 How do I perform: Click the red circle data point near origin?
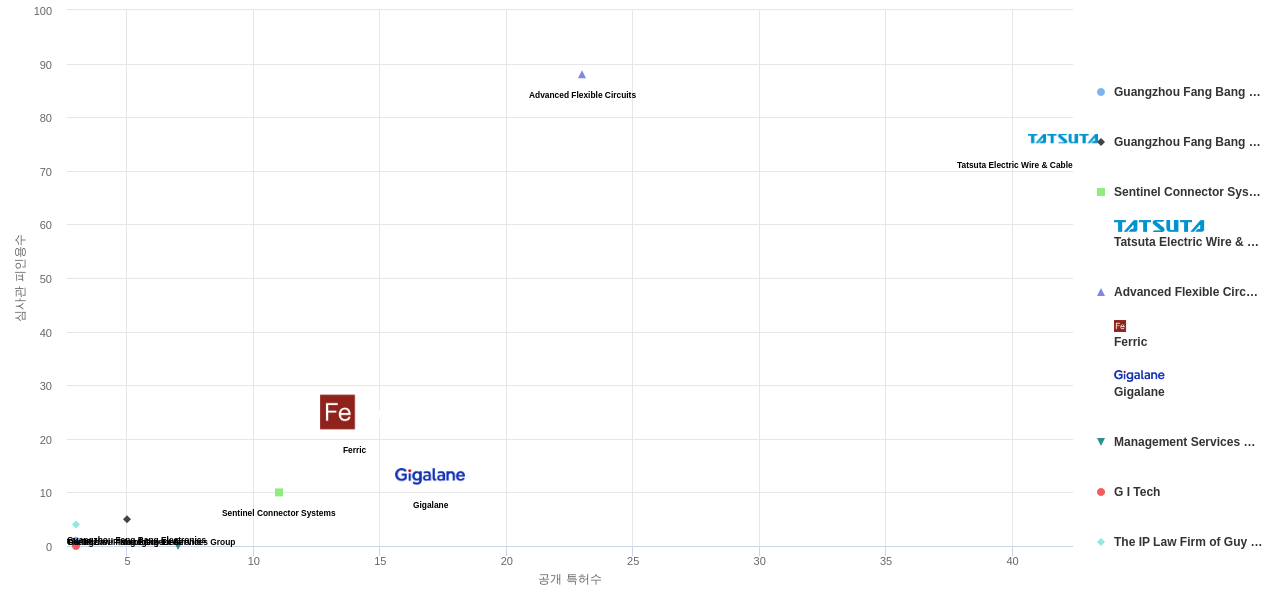click(76, 546)
